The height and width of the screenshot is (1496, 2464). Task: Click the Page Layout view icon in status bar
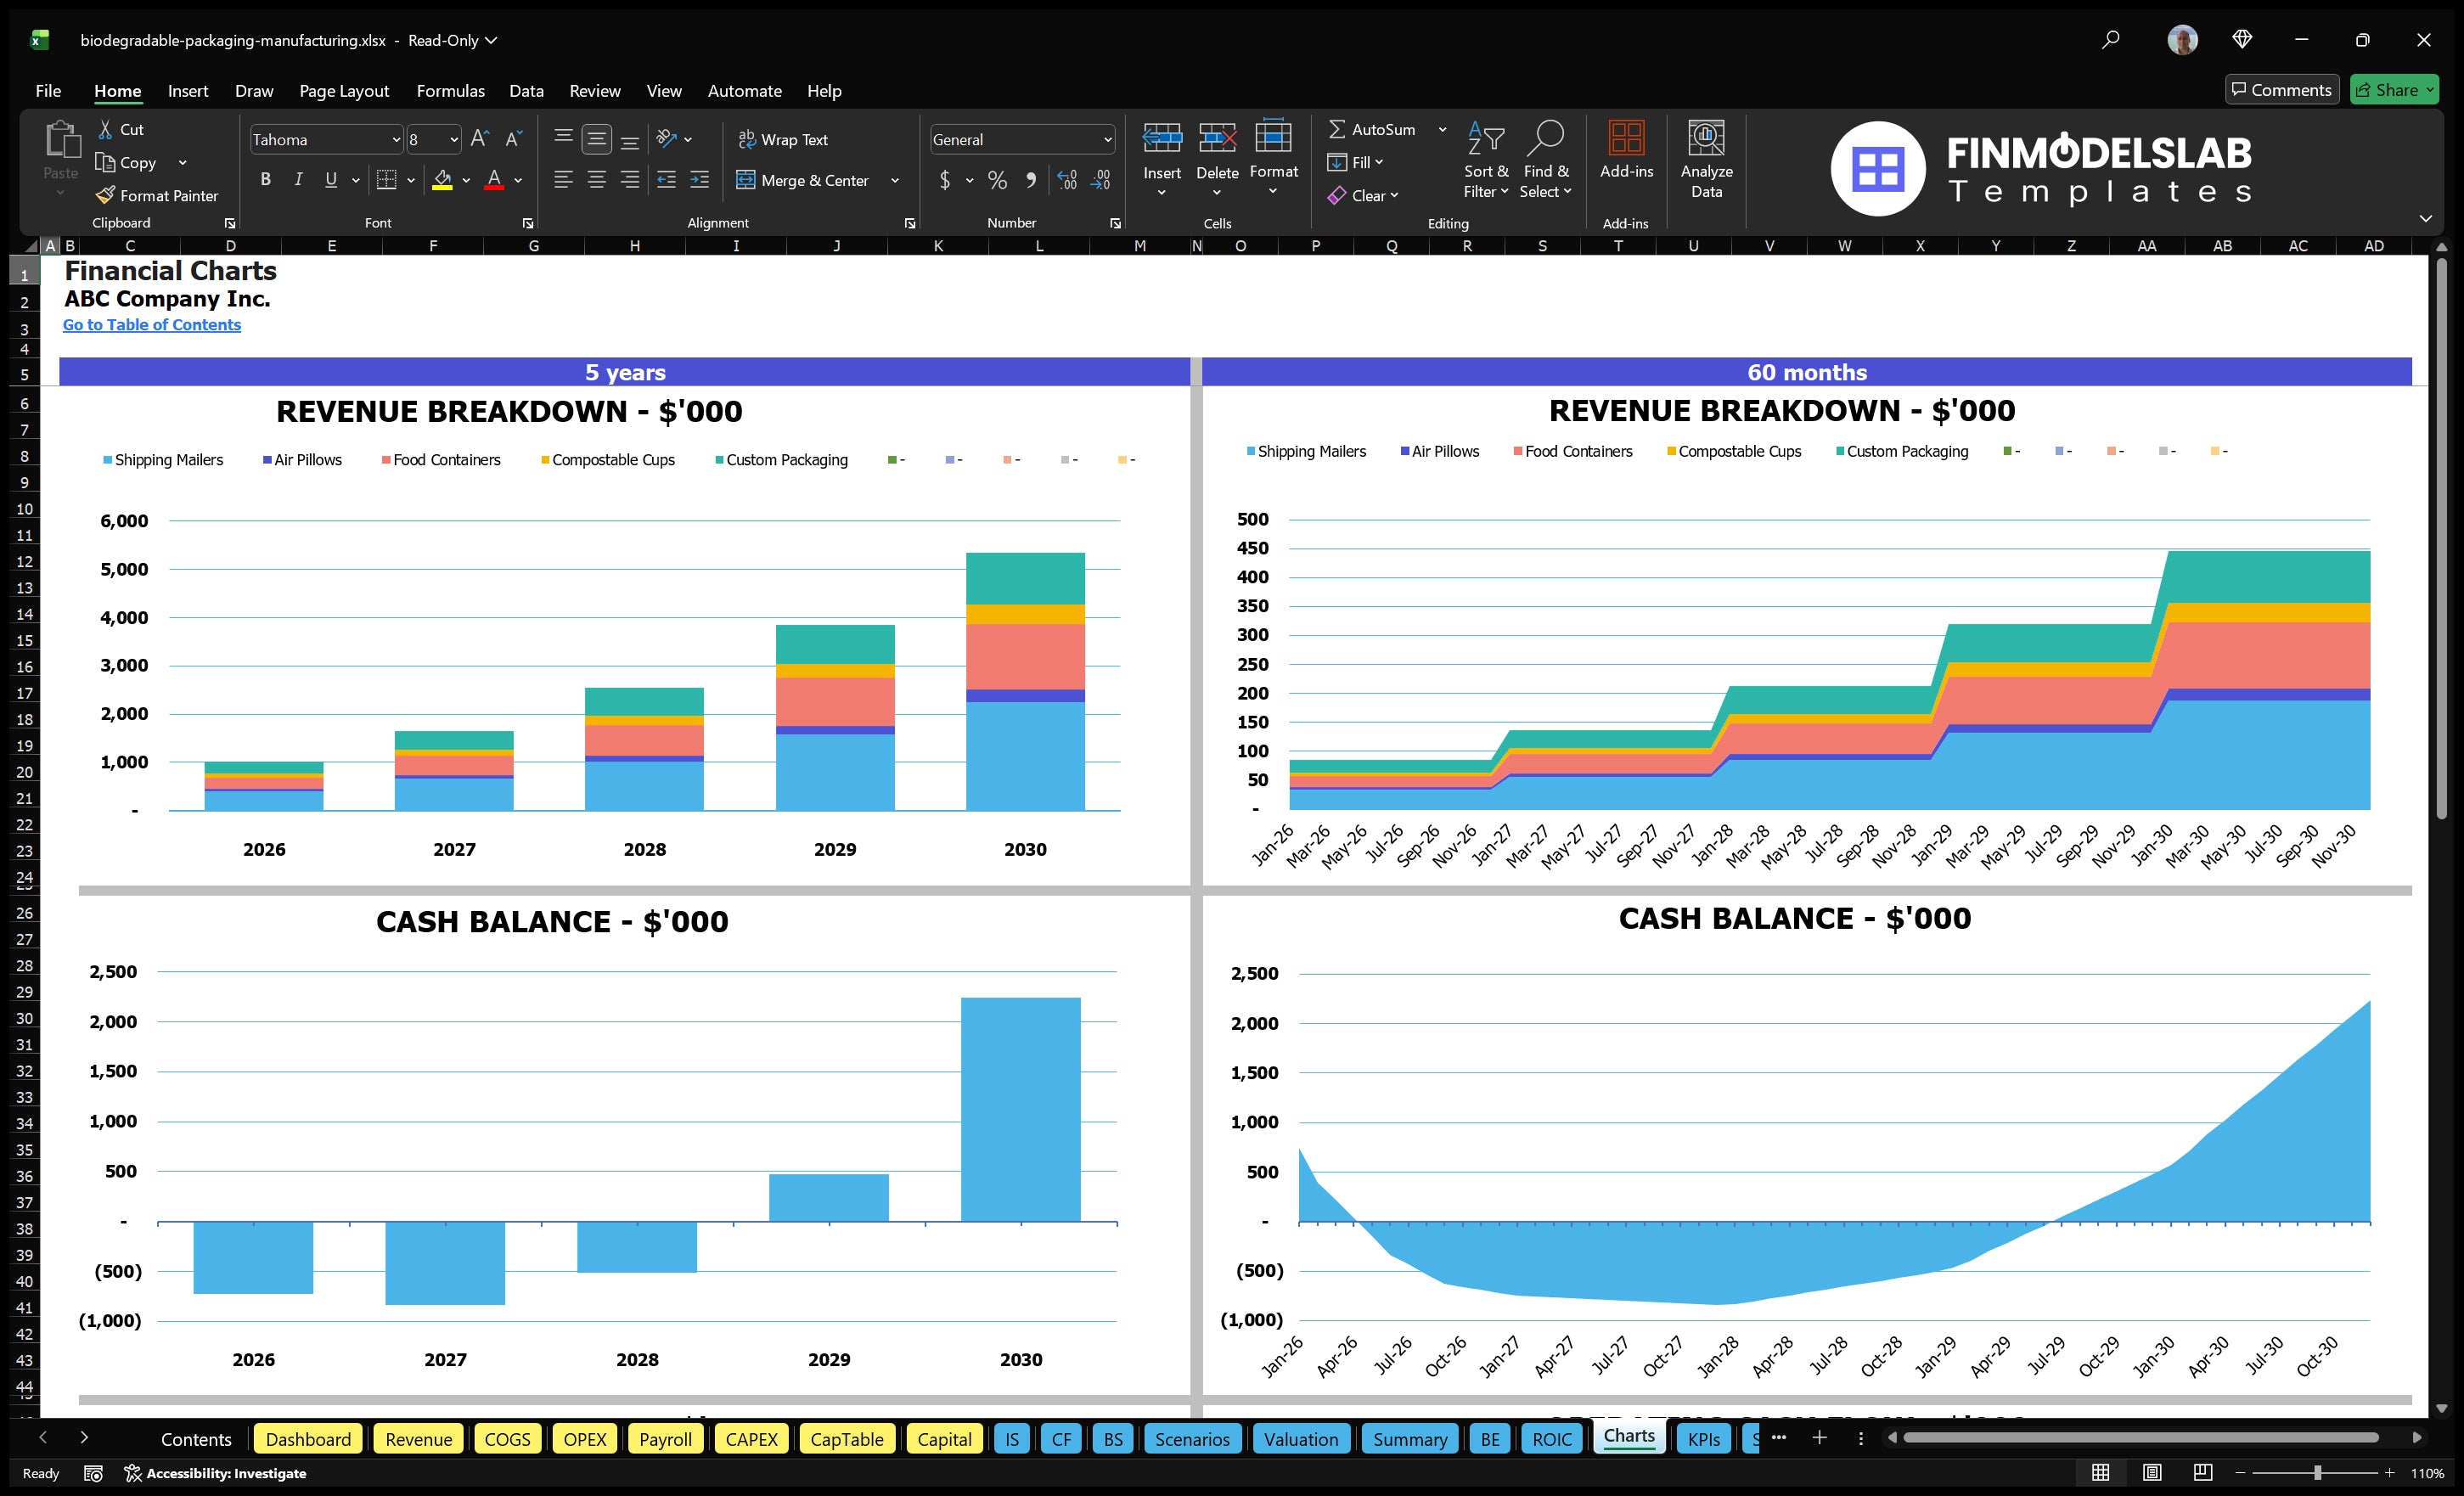coord(2152,1472)
